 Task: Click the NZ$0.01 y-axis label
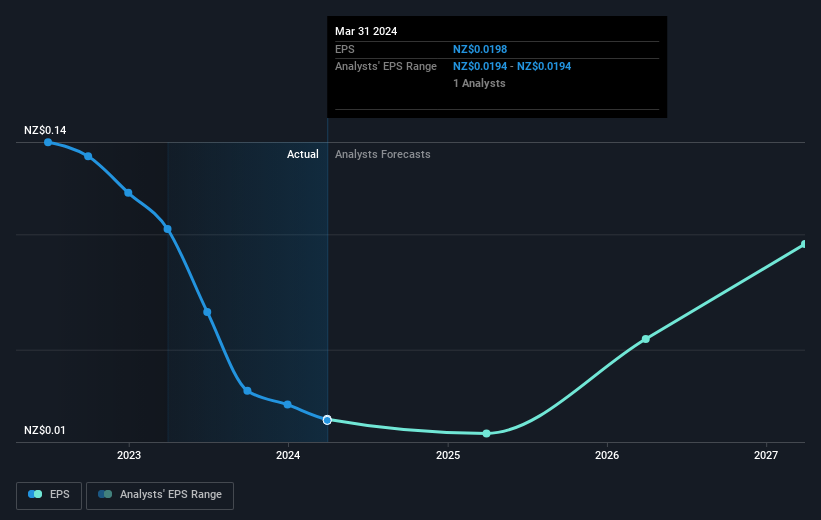(x=45, y=430)
